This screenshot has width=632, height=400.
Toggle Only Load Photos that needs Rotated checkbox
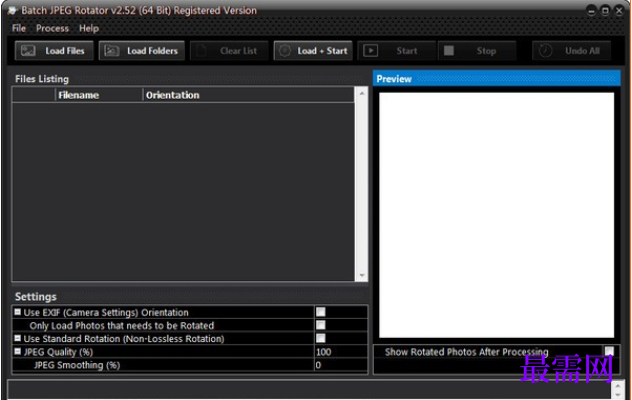[320, 325]
